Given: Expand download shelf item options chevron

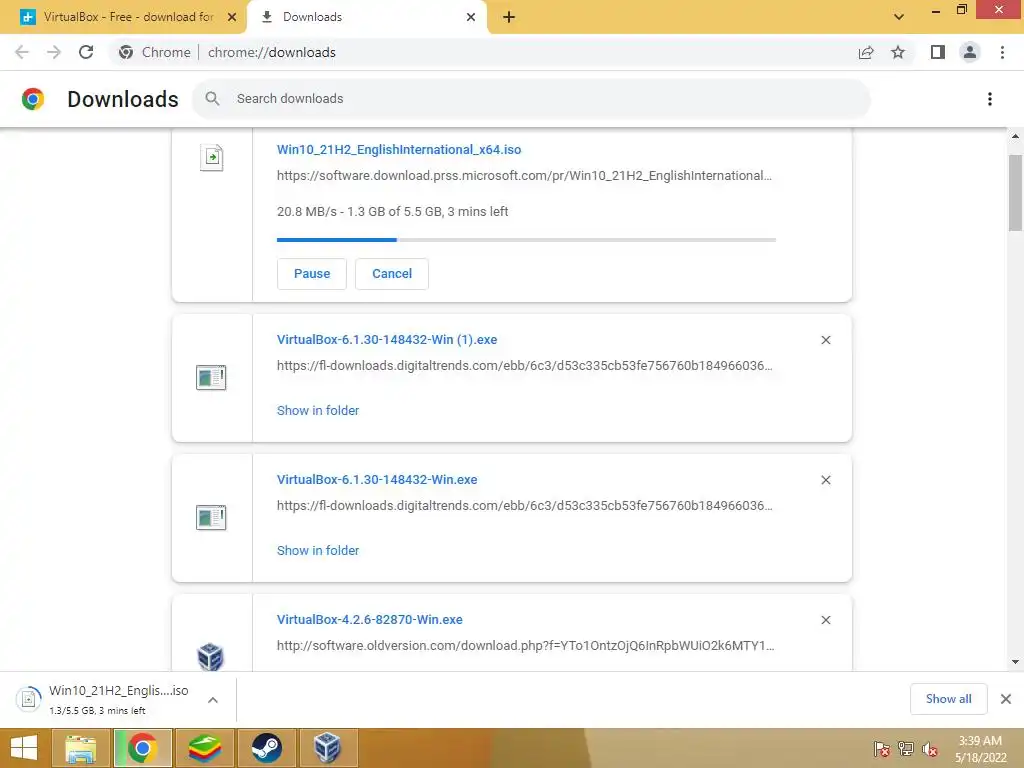Looking at the screenshot, I should (213, 700).
